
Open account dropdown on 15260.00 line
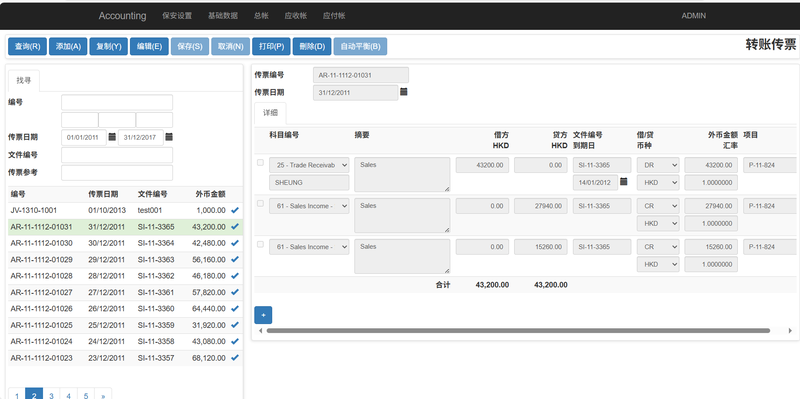[309, 247]
